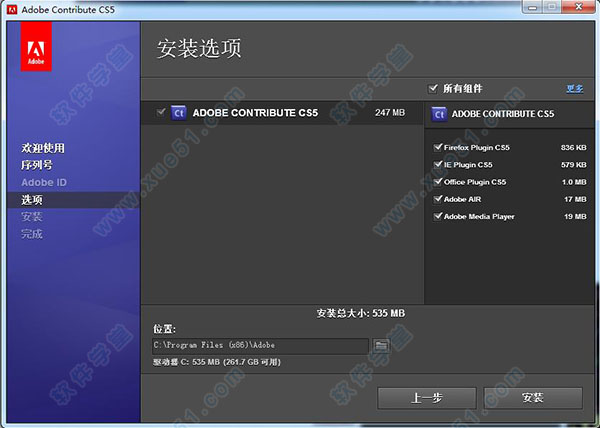Click the 247 MB size value
This screenshot has height=428, width=600.
click(390, 113)
